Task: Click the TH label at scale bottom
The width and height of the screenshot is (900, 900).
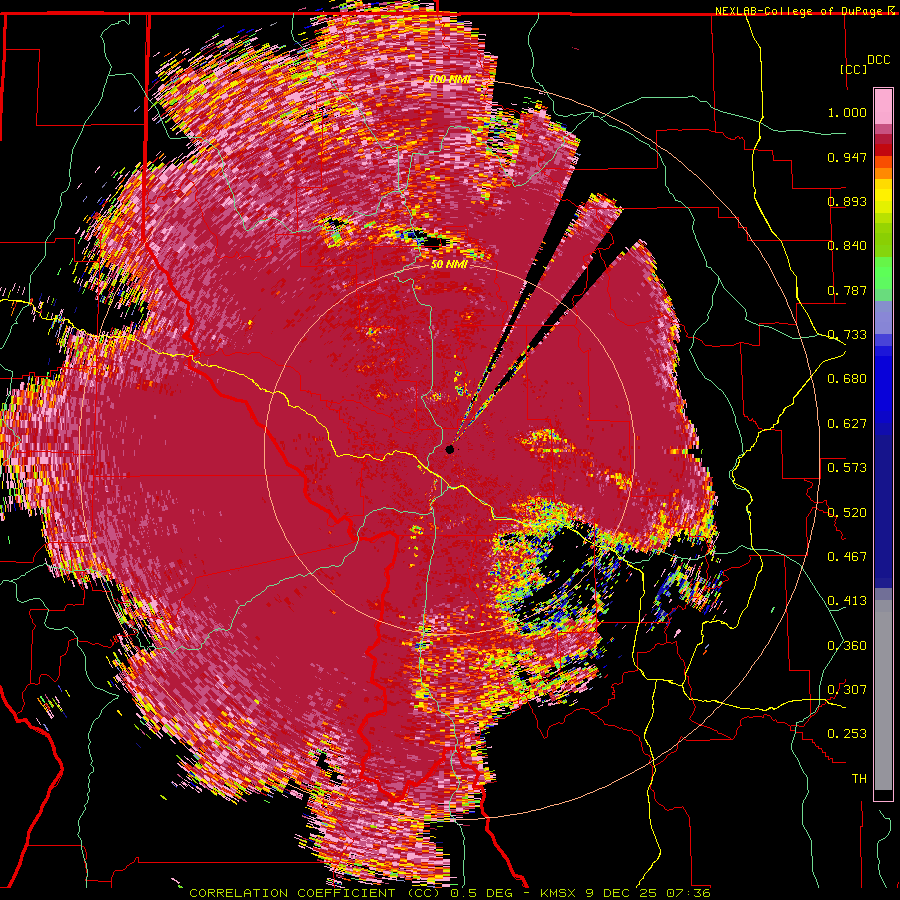Action: tap(859, 779)
